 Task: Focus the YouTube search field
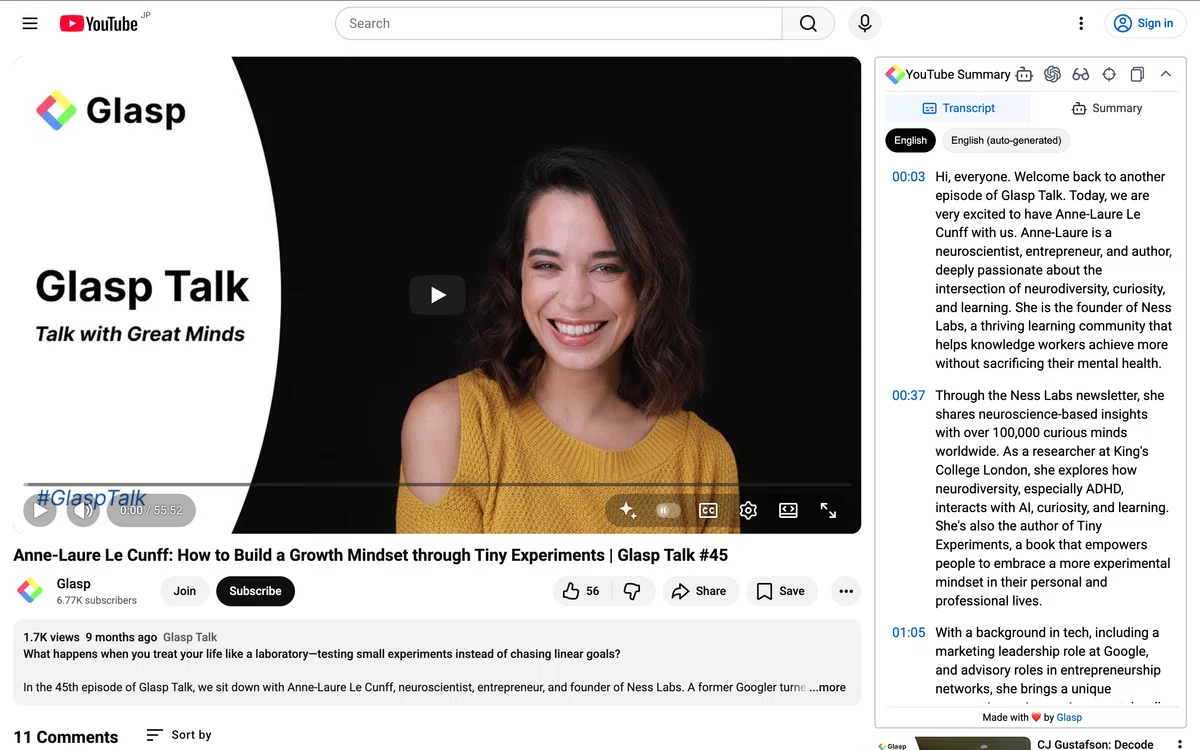click(x=558, y=23)
